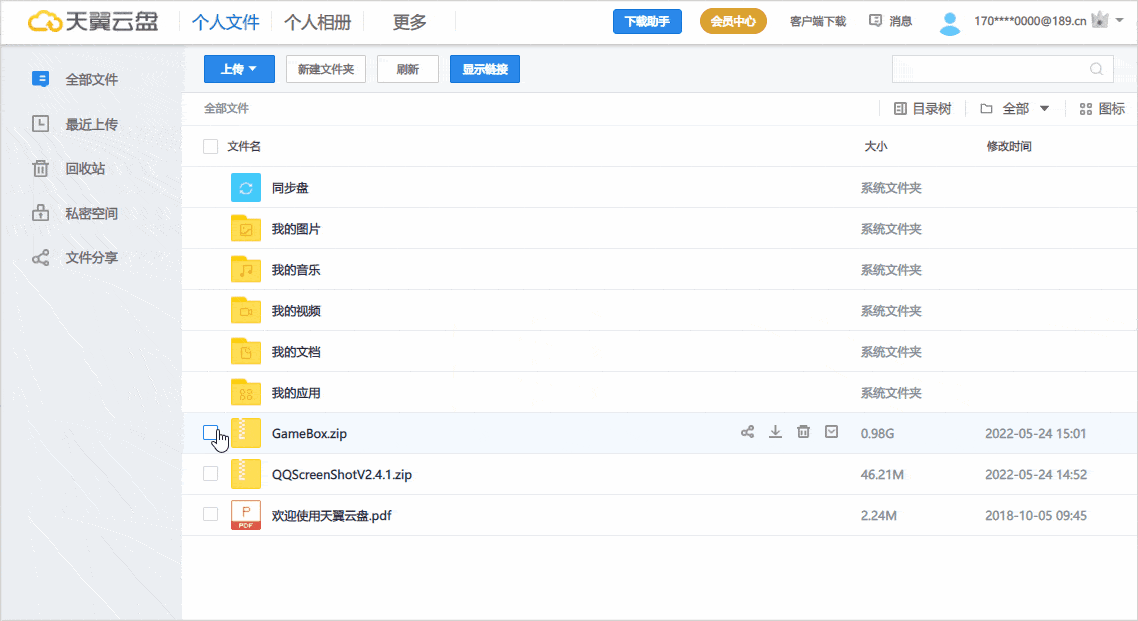Click the trash icon for GameBox.zip

point(803,432)
